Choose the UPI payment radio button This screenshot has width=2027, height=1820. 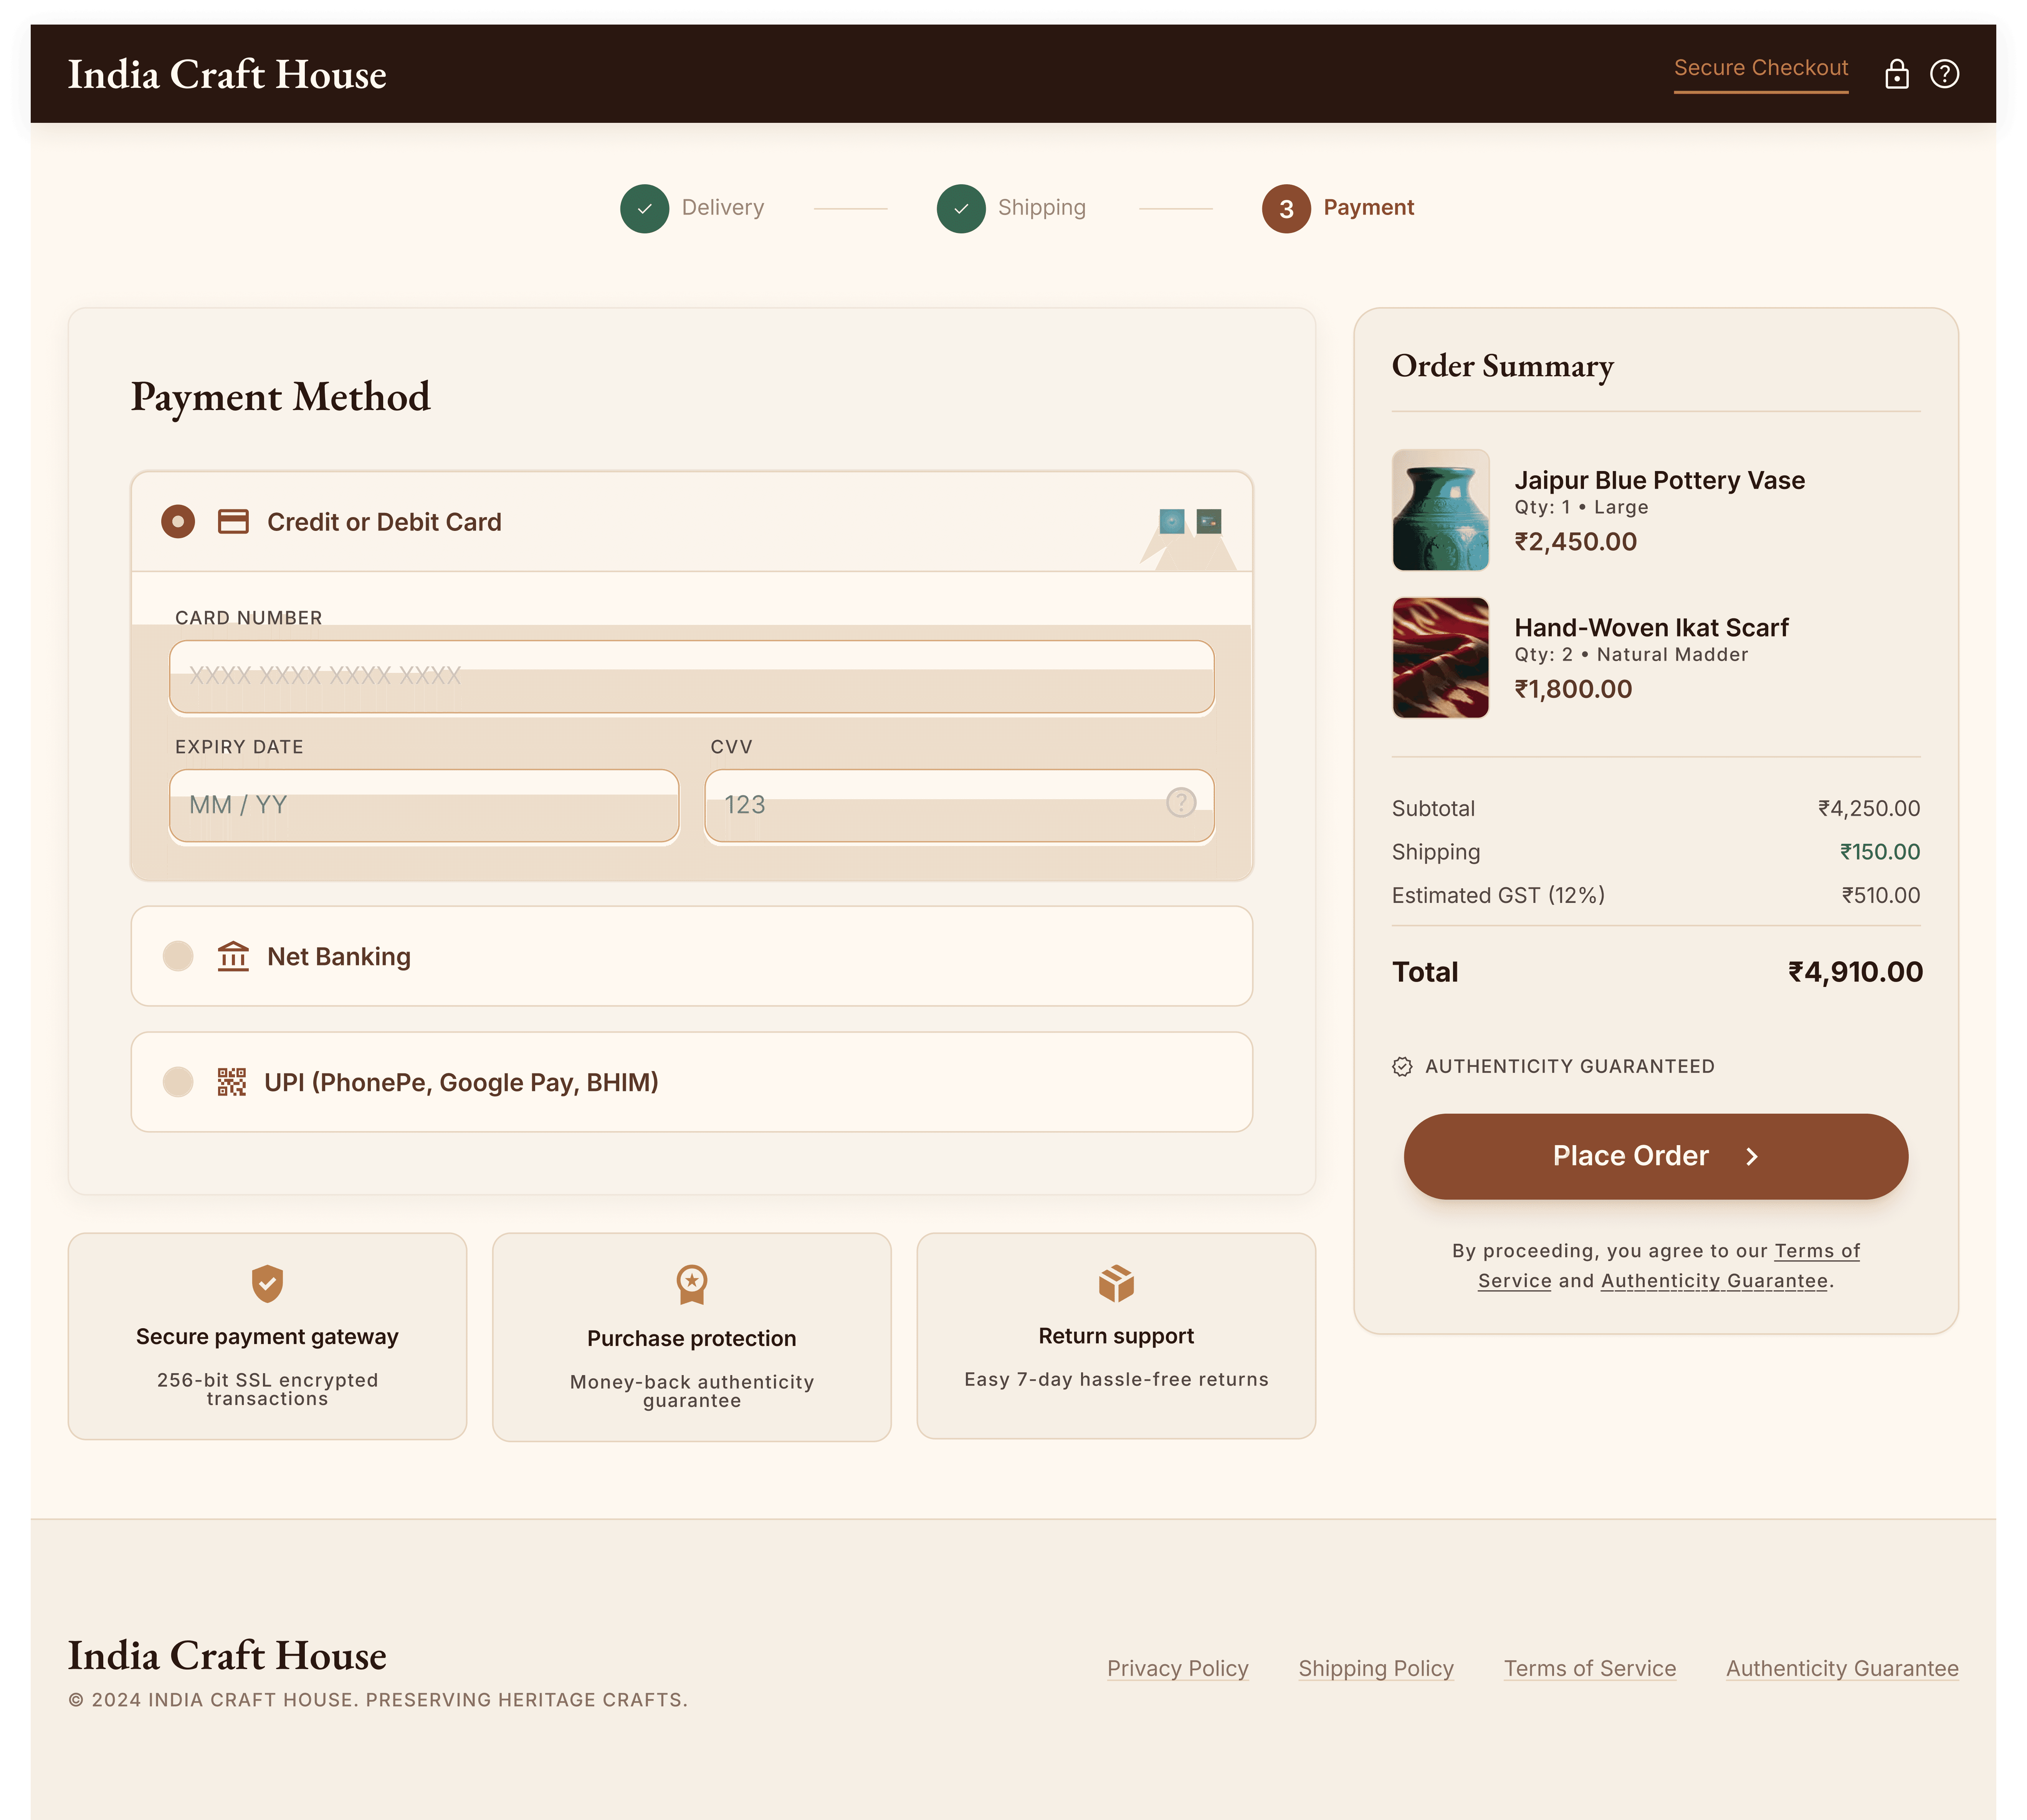(x=178, y=1082)
